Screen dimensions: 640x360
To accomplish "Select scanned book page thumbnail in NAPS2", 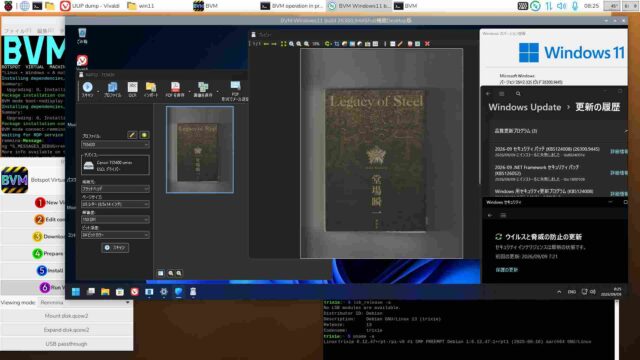I will coord(200,149).
